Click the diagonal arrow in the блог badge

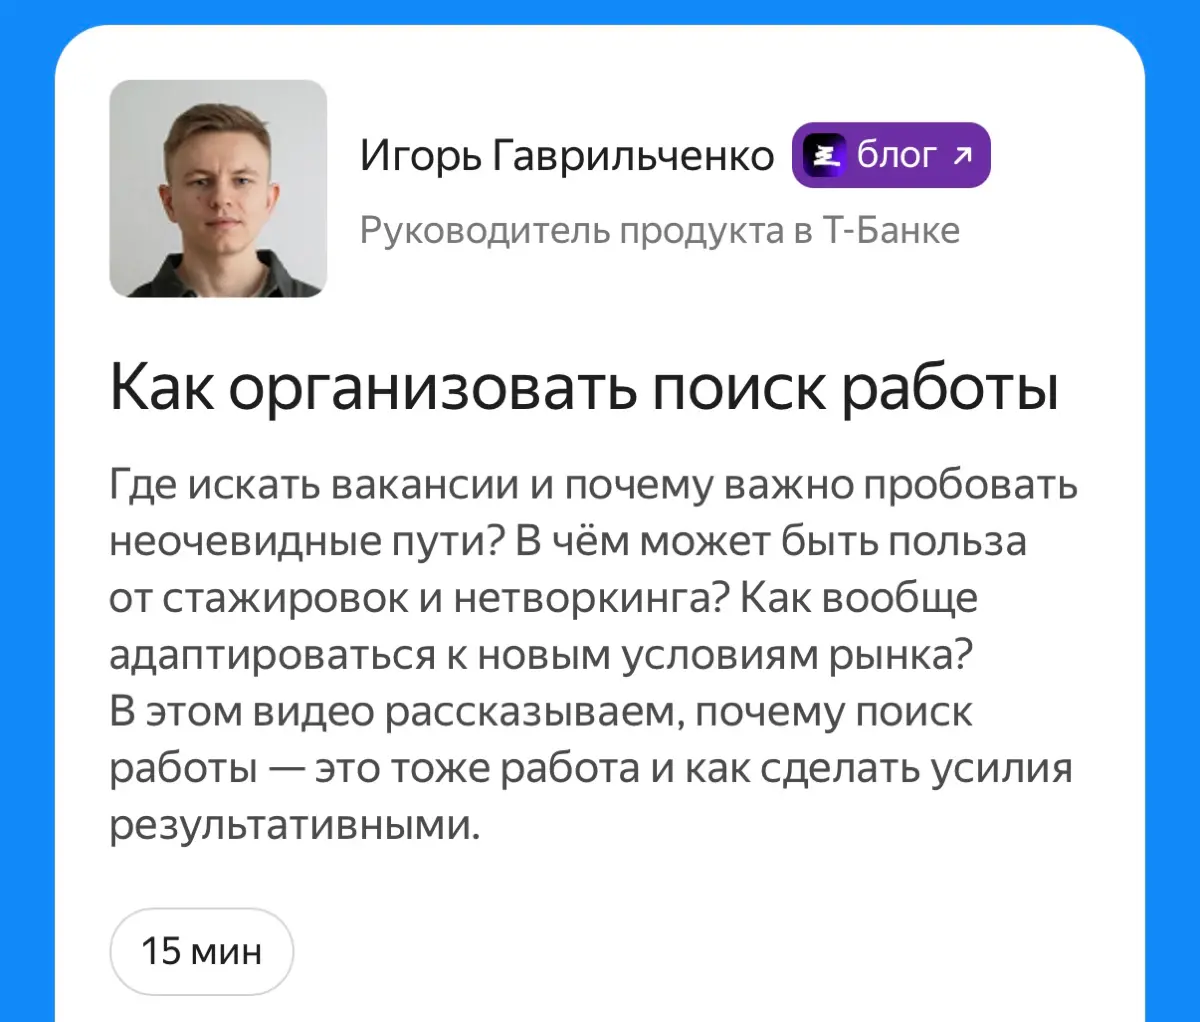964,153
